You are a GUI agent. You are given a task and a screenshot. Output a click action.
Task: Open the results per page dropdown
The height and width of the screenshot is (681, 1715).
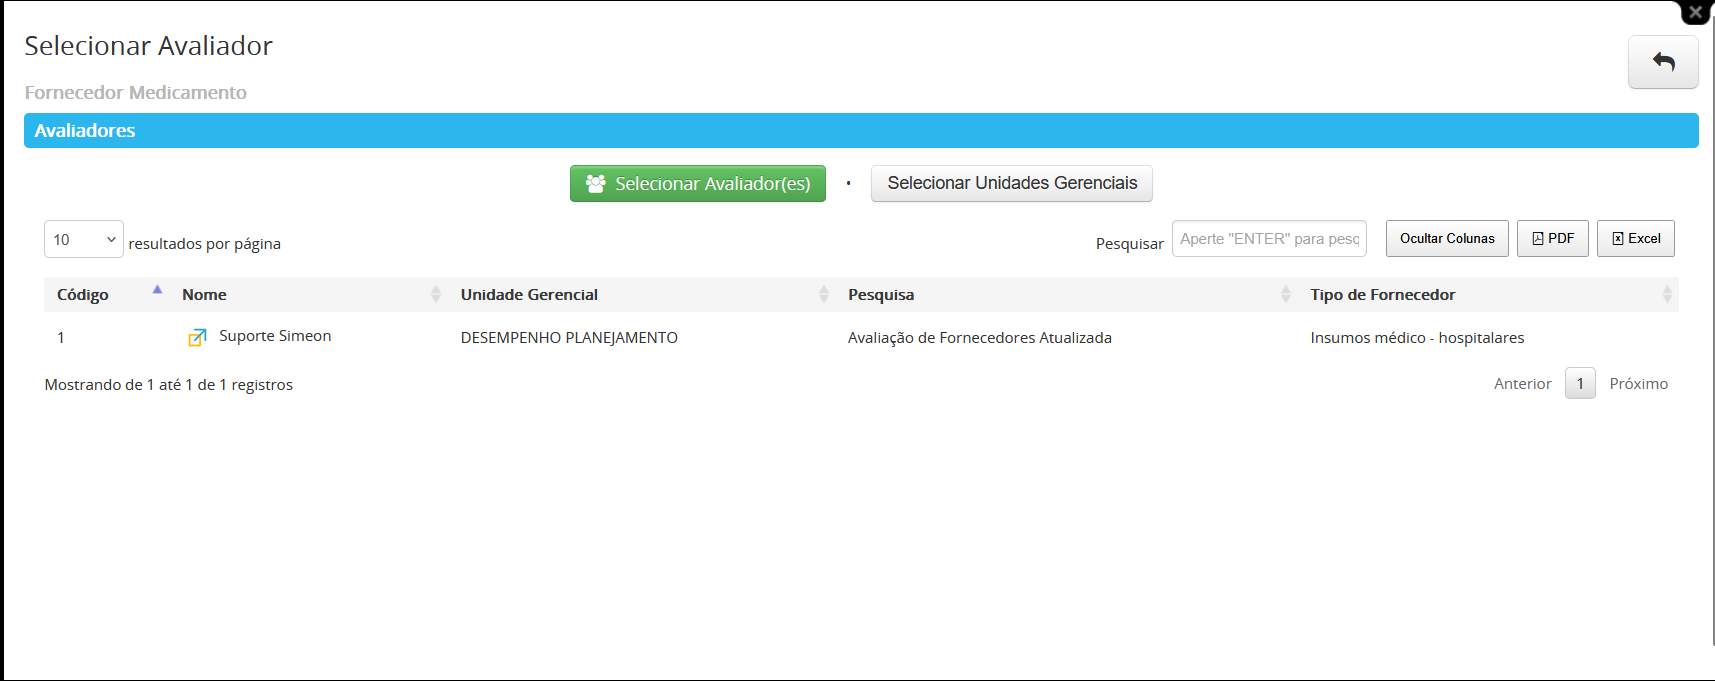click(84, 240)
